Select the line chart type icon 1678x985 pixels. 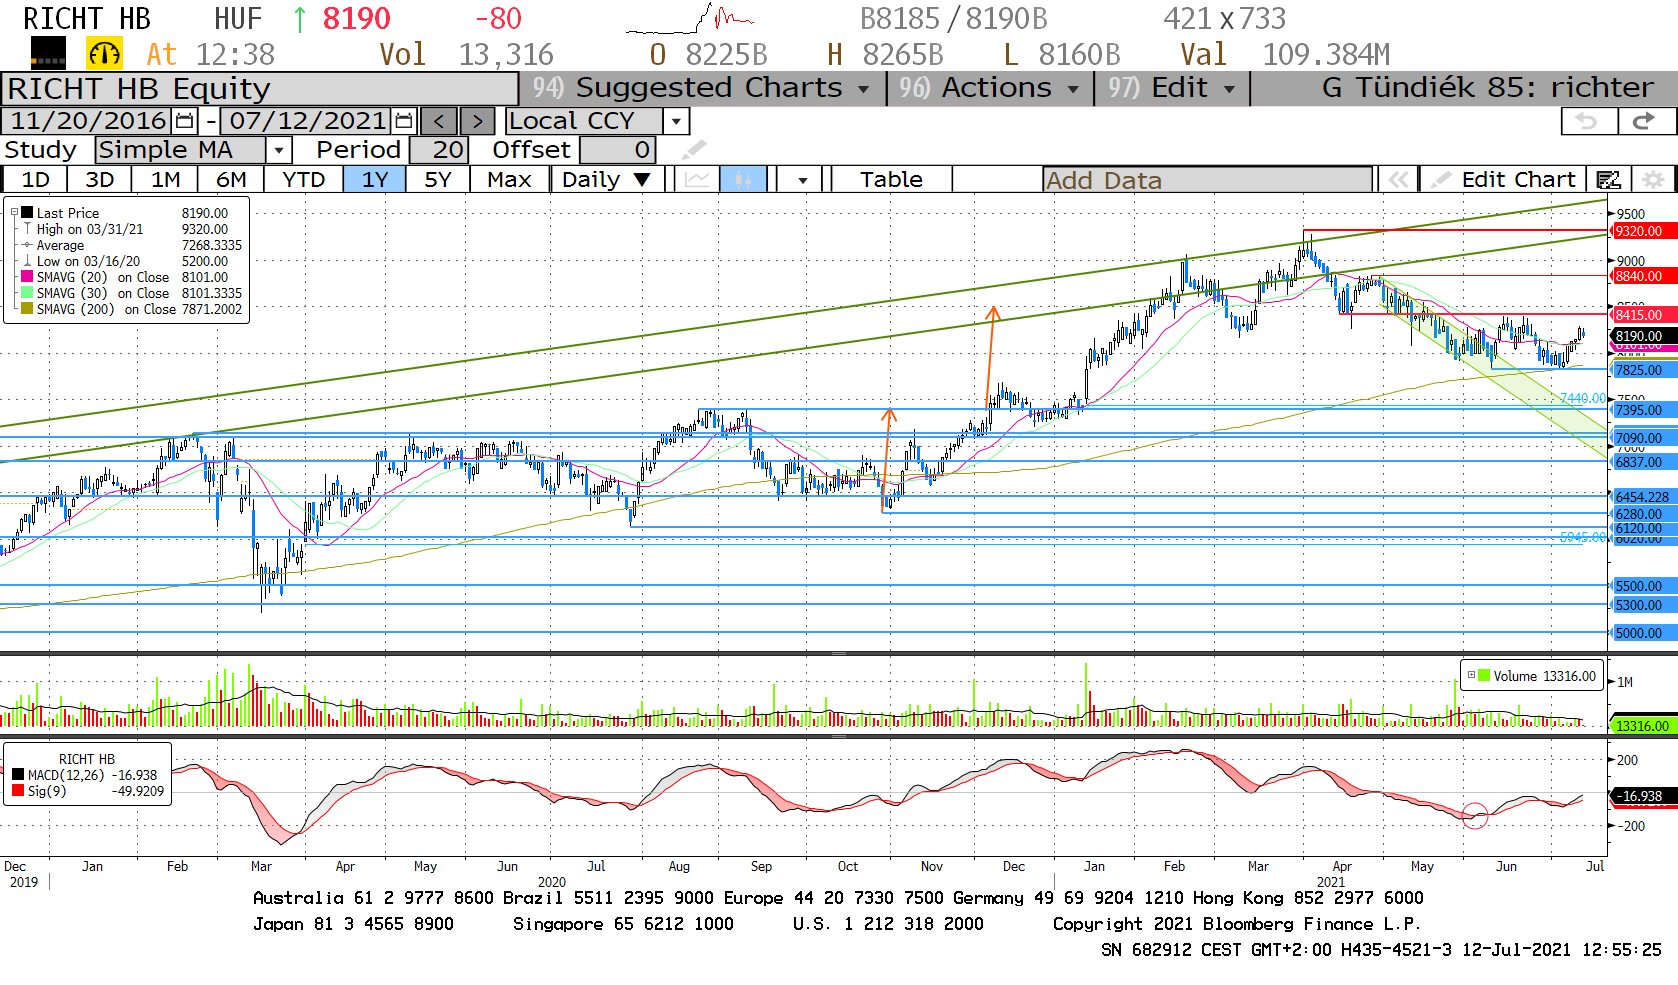[x=698, y=180]
